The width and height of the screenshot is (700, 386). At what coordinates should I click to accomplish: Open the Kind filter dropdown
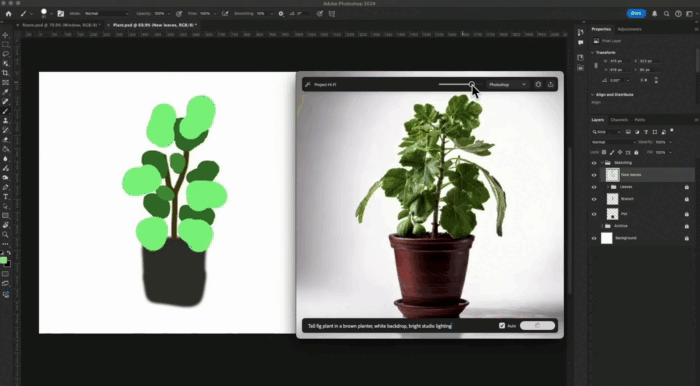coord(606,132)
